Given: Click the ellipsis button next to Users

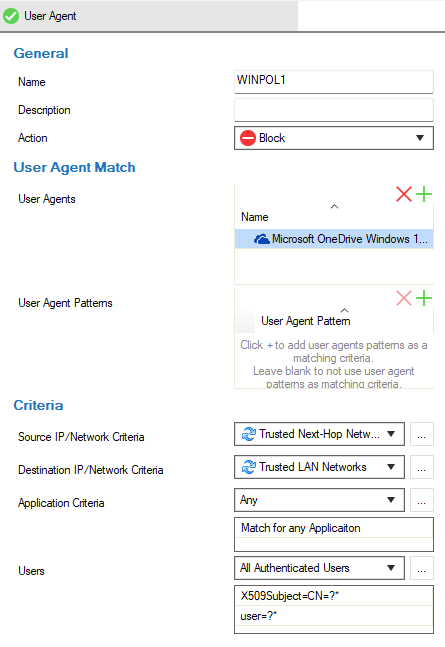Looking at the screenshot, I should coord(421,568).
